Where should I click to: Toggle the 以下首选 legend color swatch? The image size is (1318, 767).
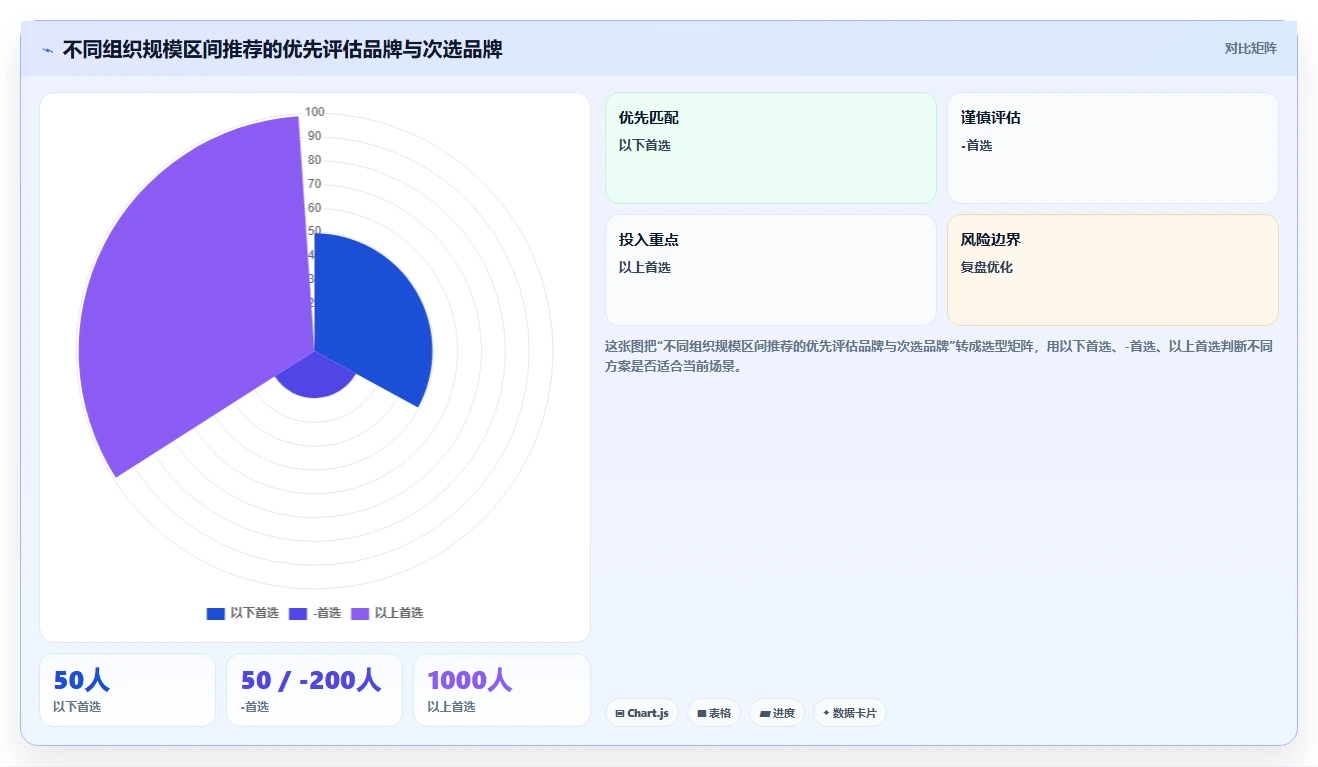[216, 613]
